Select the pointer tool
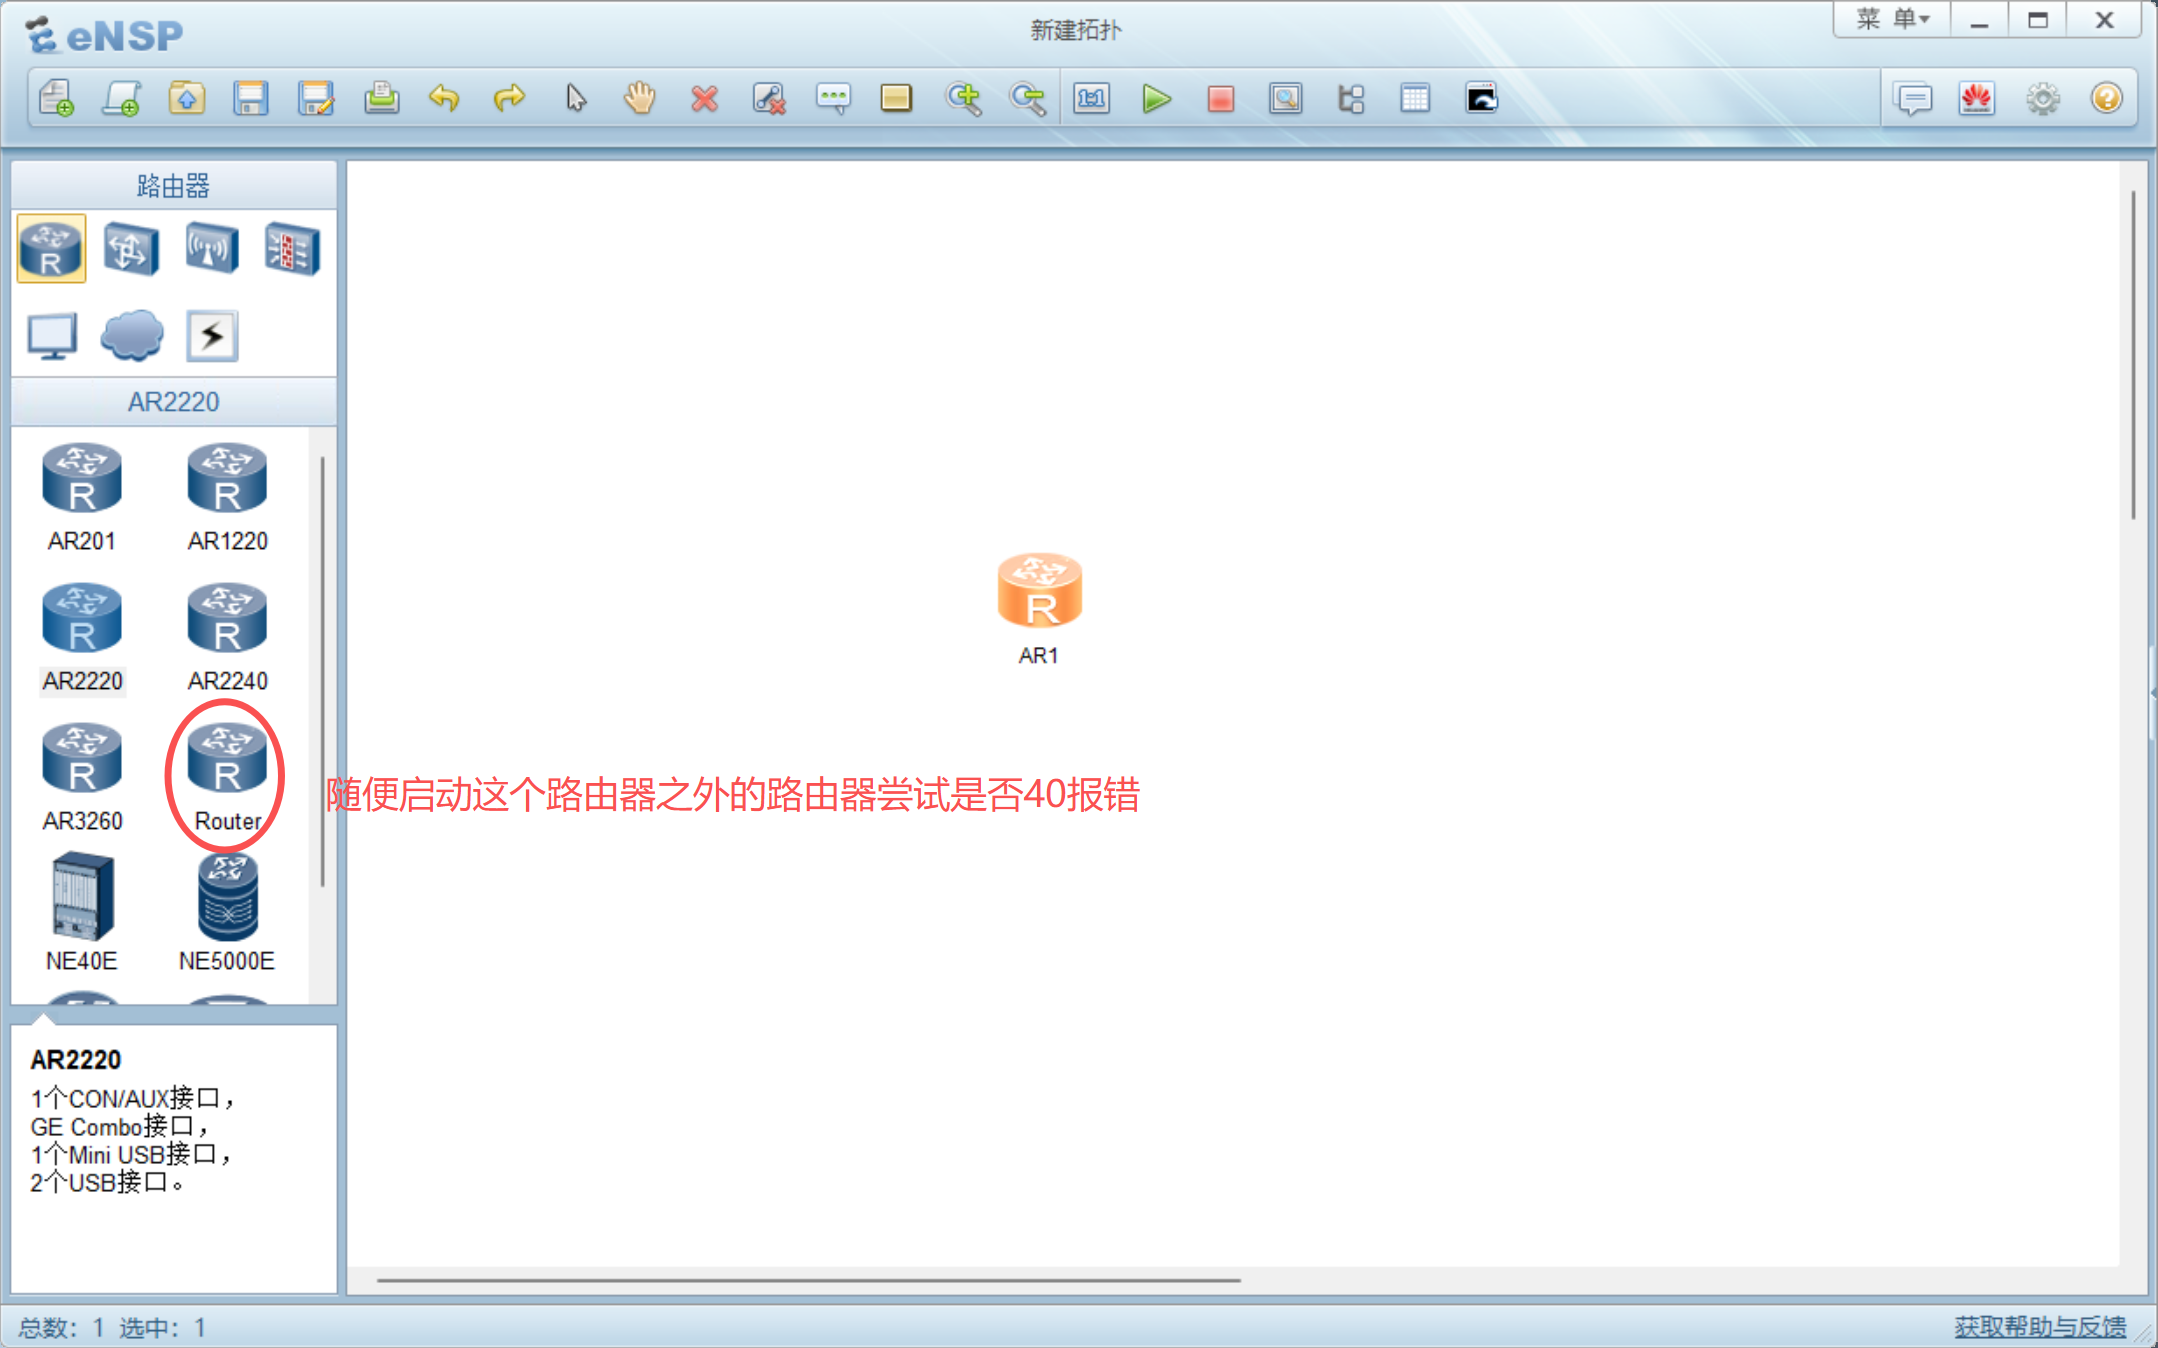The width and height of the screenshot is (2158, 1348). click(575, 98)
